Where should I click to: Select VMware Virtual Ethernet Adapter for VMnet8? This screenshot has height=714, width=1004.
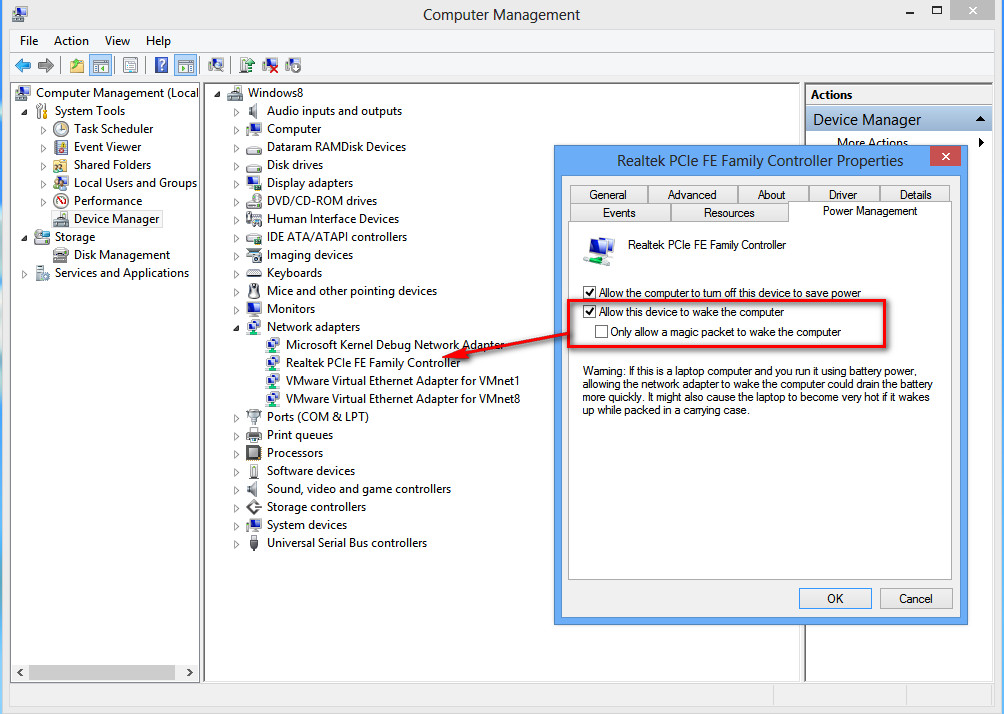(403, 398)
